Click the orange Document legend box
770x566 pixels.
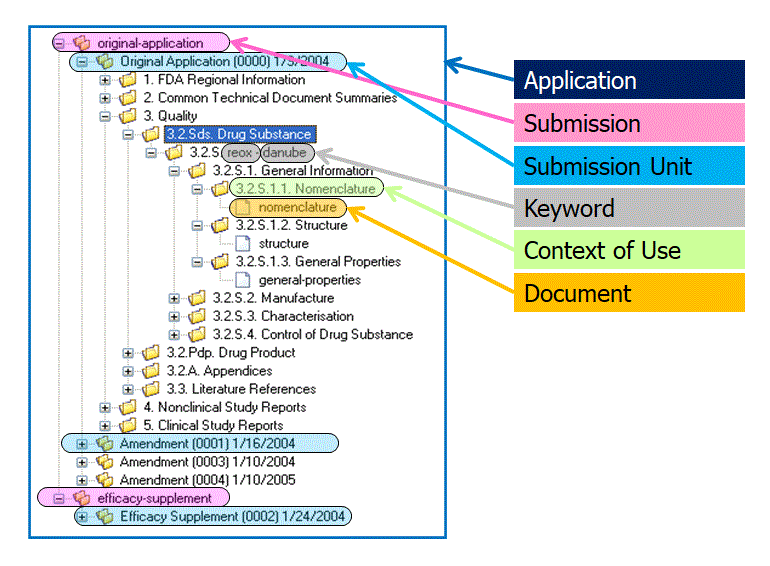tap(628, 293)
